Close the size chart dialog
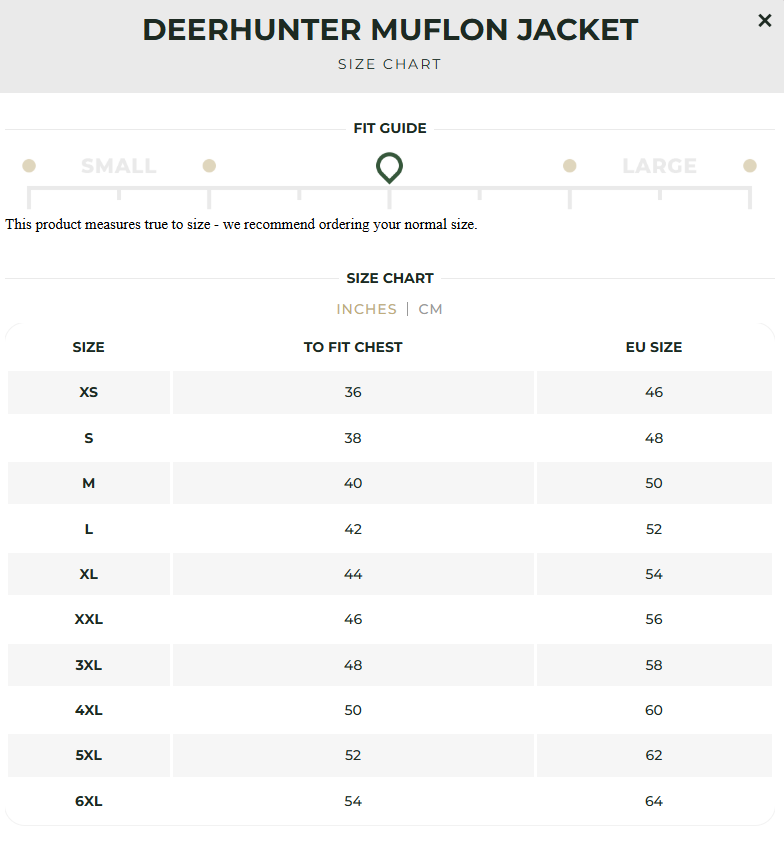The image size is (784, 844). point(764,20)
